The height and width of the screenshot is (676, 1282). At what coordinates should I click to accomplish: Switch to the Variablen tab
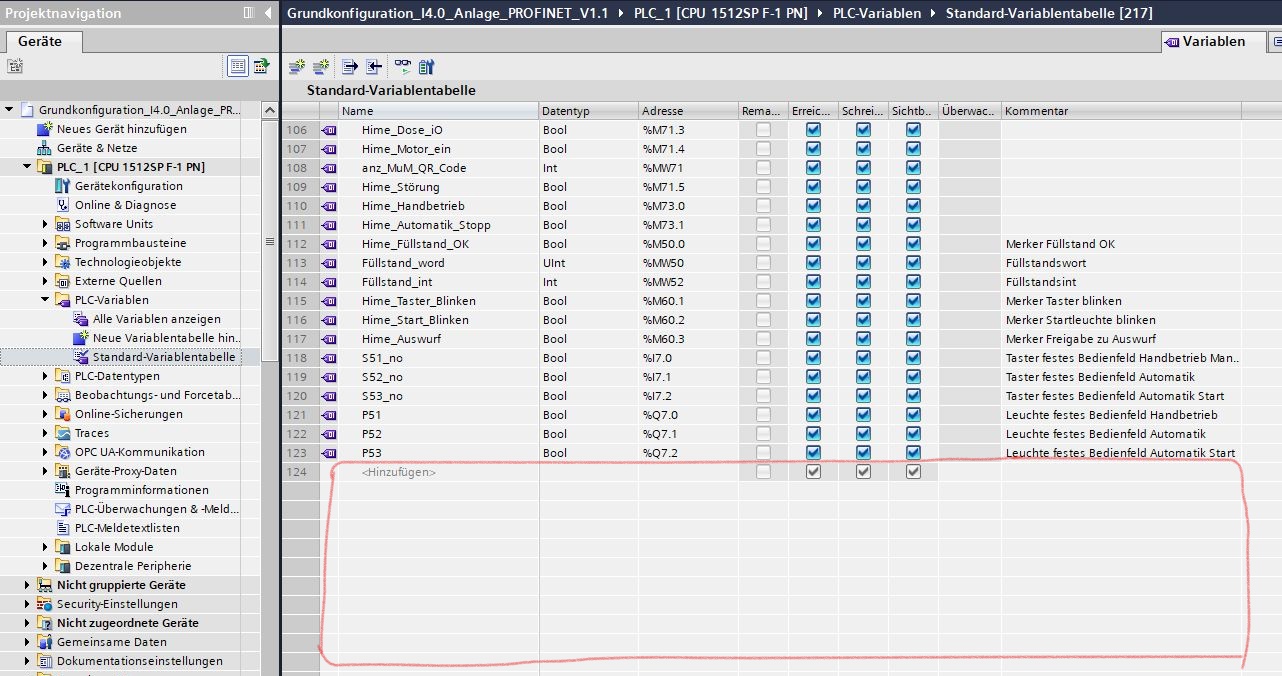coord(1205,42)
